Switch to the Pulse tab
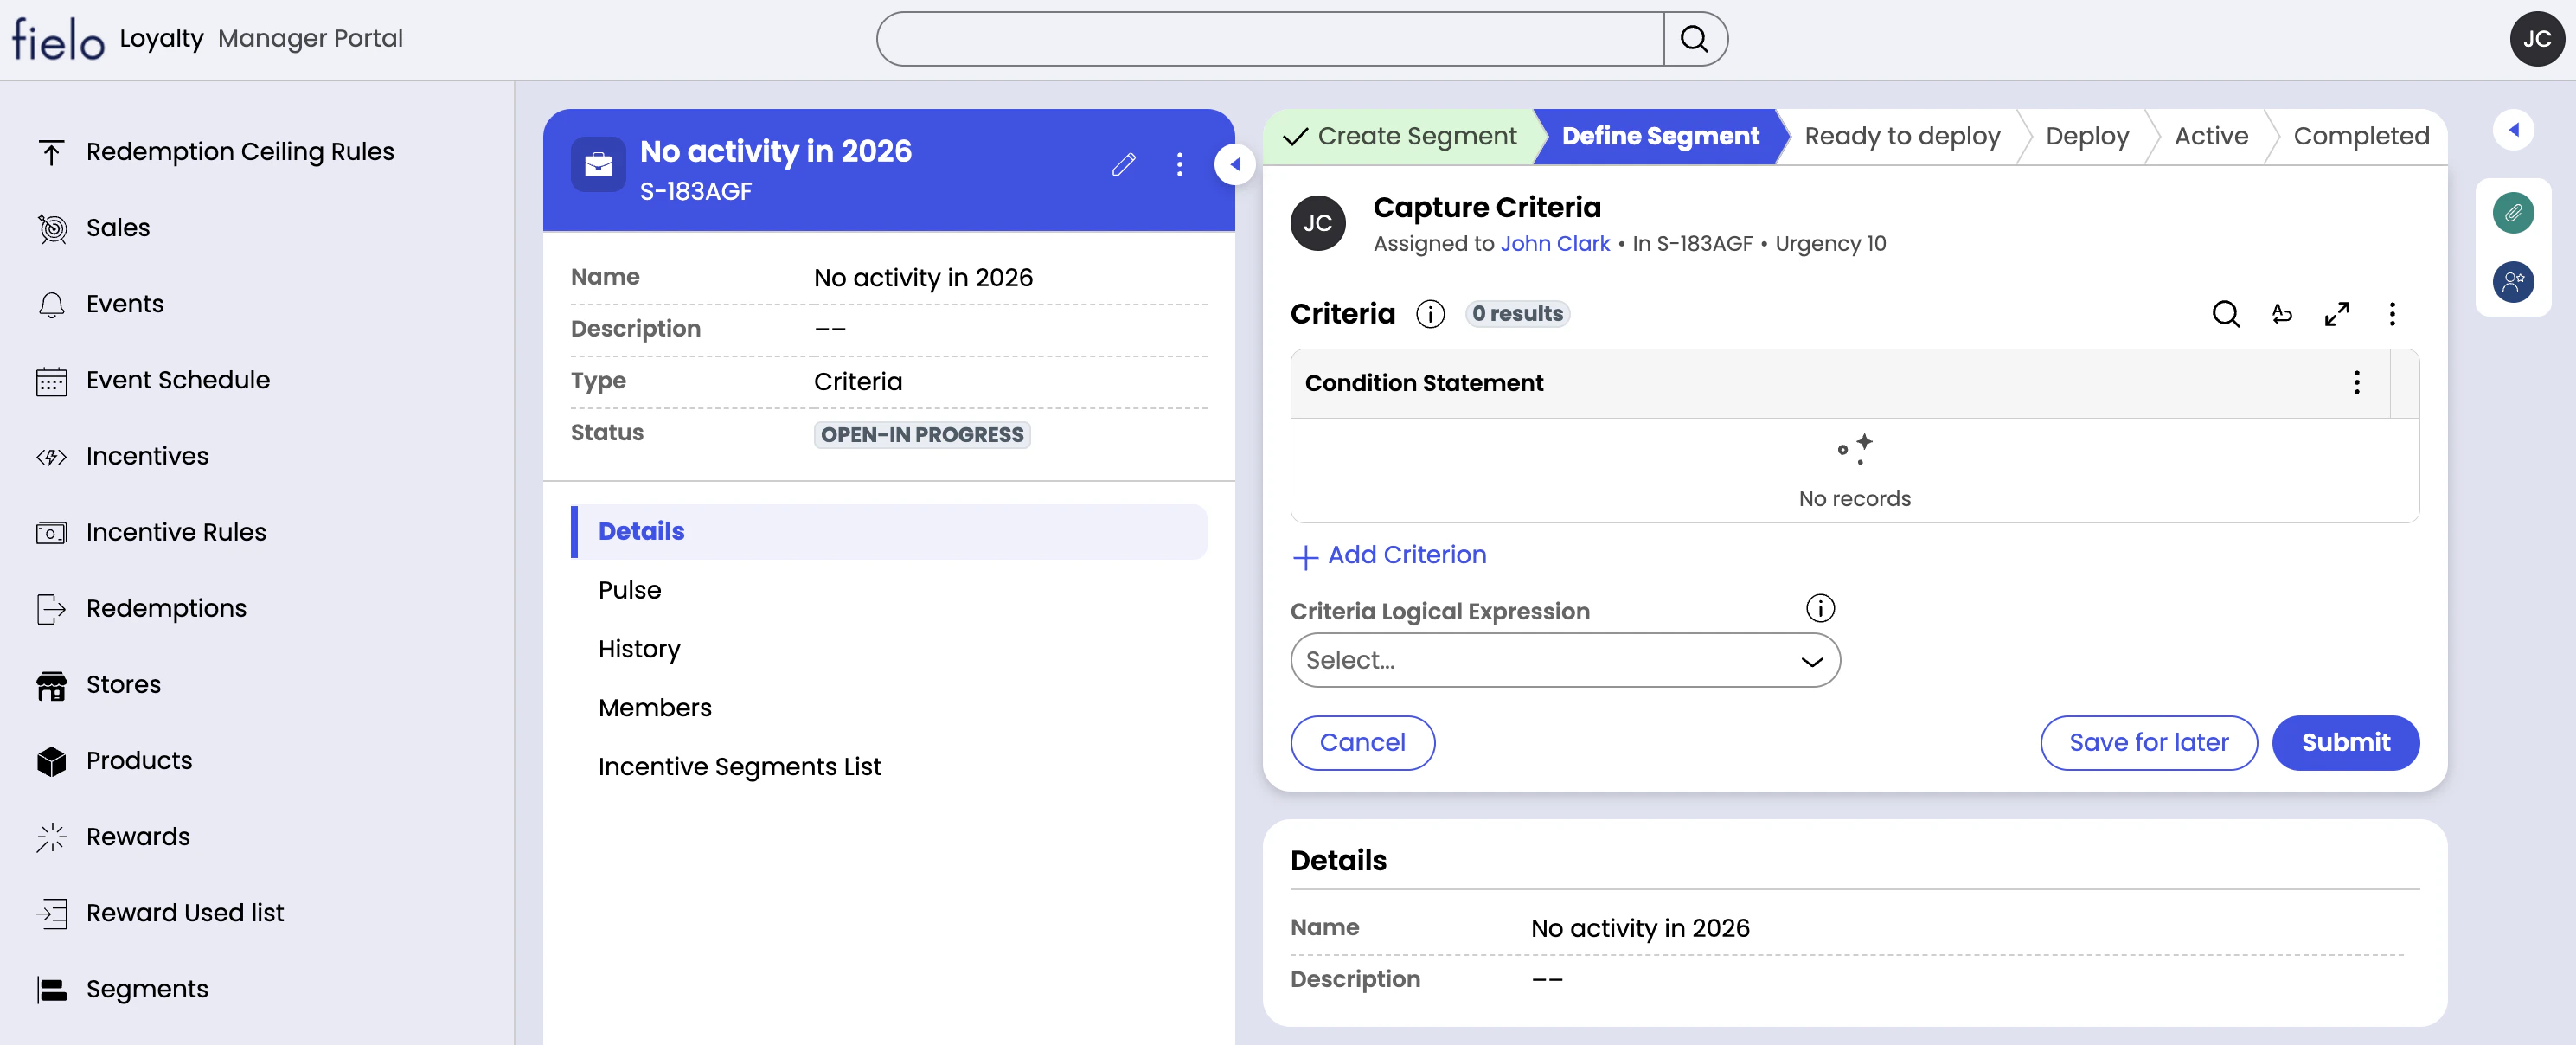This screenshot has width=2576, height=1045. pos(629,590)
